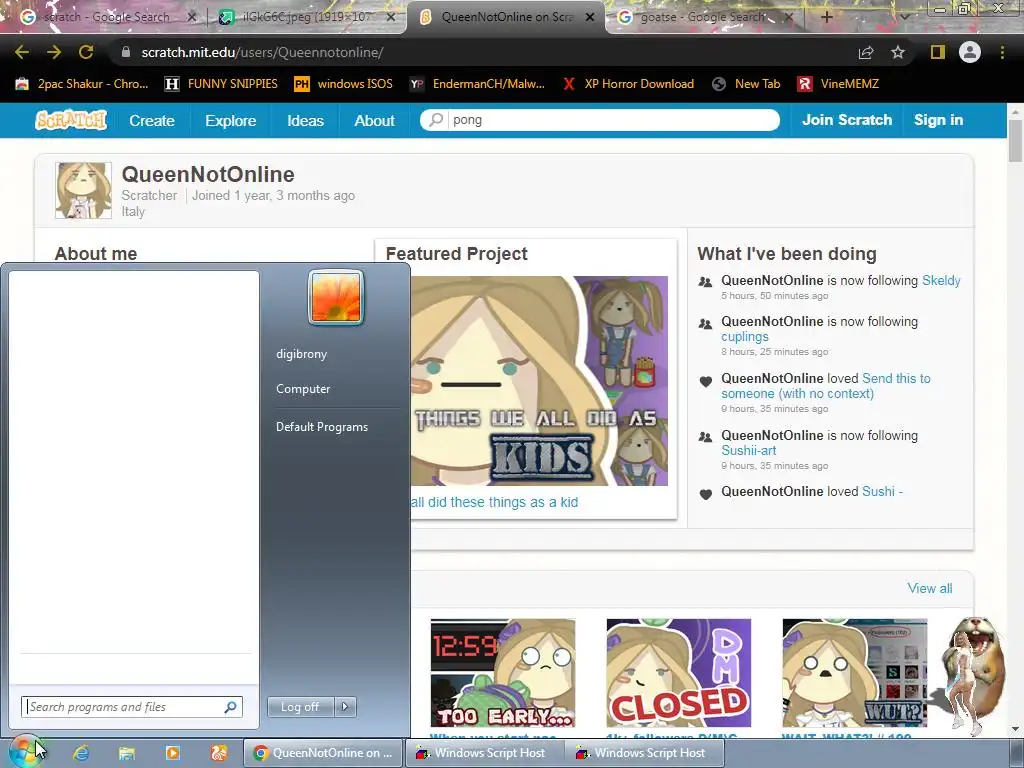Screen dimensions: 1024x768
Task: Open first Windows Script Host taskbar button
Action: (x=483, y=753)
